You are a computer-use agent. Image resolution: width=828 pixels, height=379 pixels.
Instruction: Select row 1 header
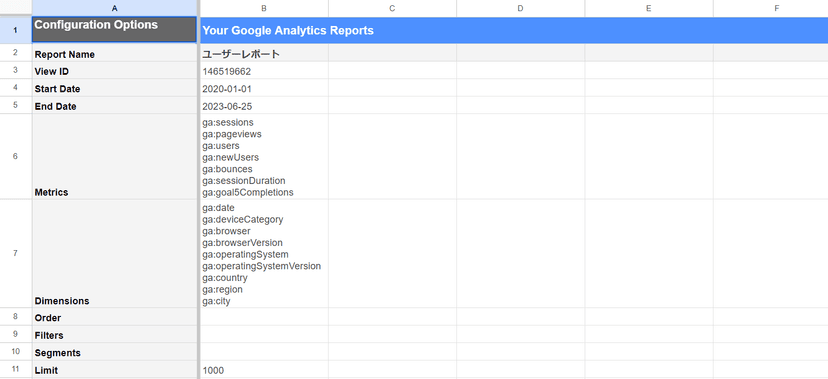[x=15, y=30]
